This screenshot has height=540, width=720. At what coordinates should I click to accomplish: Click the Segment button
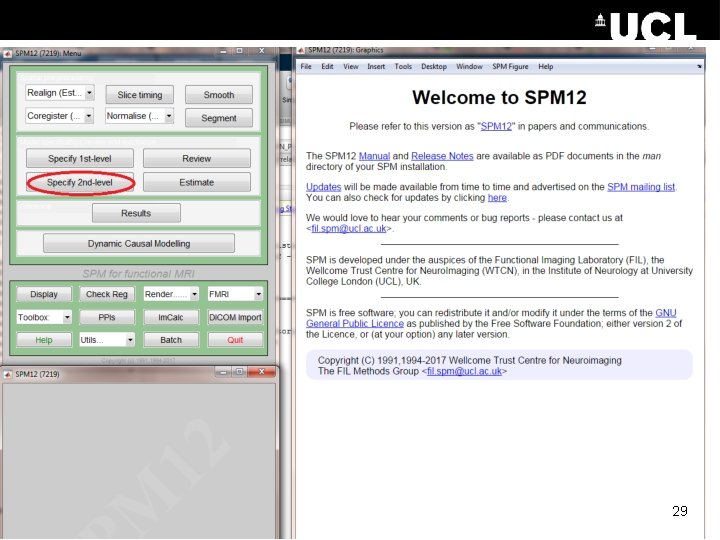coord(219,118)
